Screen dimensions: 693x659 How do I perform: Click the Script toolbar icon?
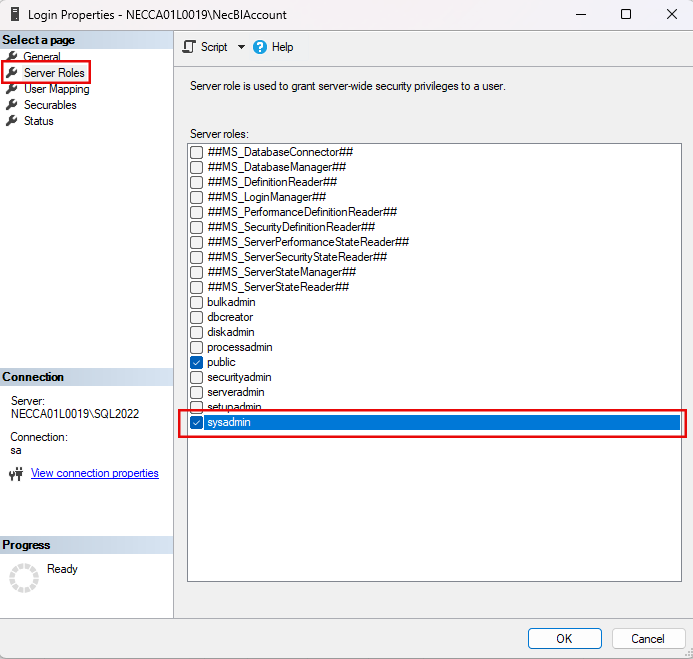(189, 47)
